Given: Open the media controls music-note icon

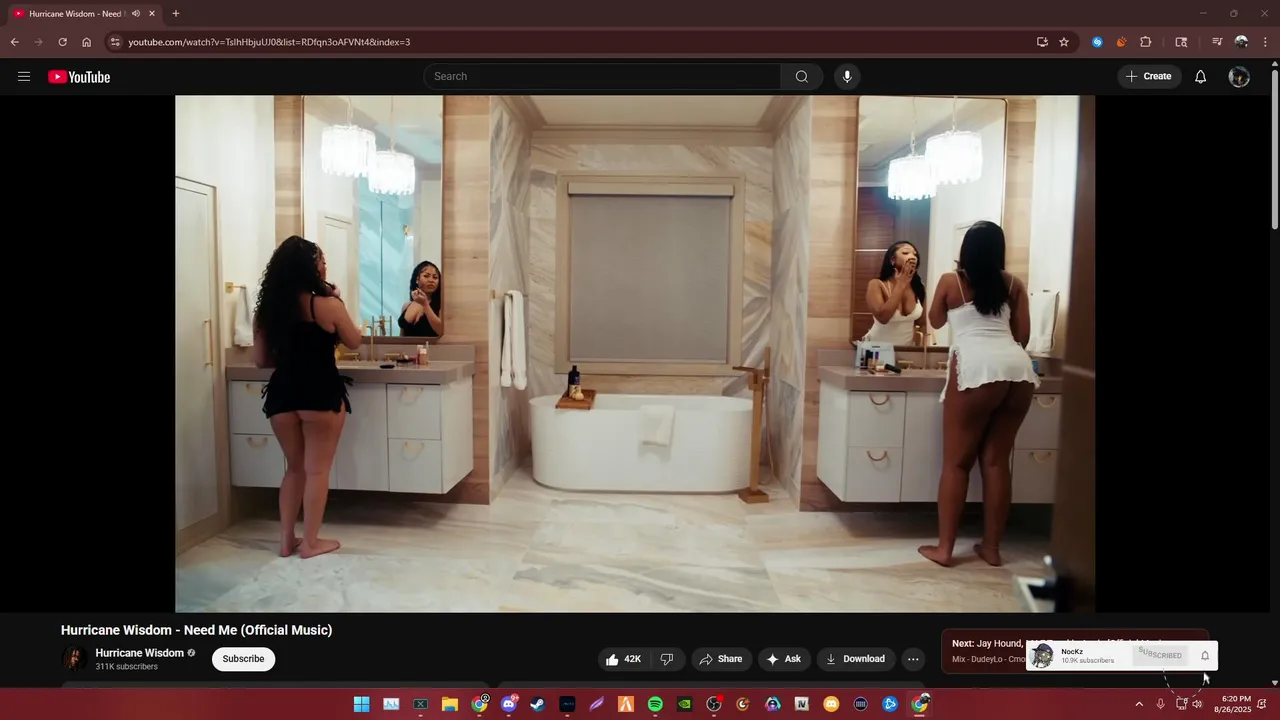Looking at the screenshot, I should pos(1217,42).
